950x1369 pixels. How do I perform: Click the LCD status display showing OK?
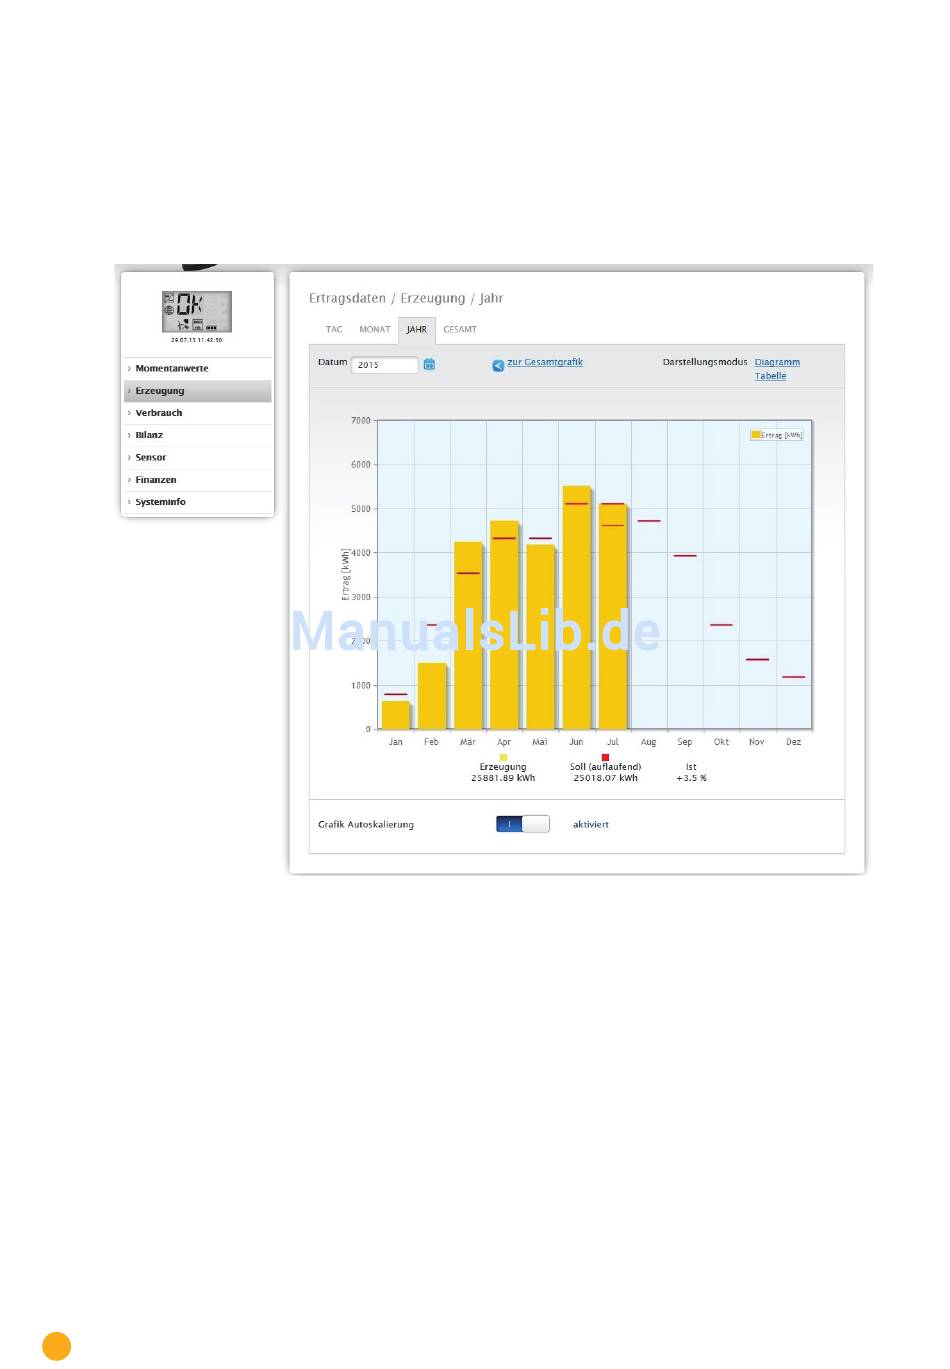tap(197, 312)
